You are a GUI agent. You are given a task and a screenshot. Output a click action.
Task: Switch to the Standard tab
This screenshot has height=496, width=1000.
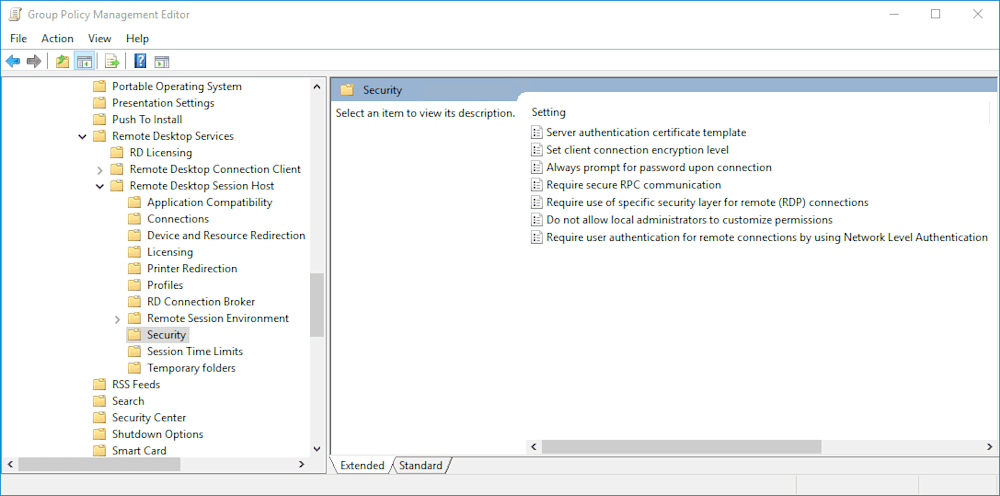click(x=421, y=465)
